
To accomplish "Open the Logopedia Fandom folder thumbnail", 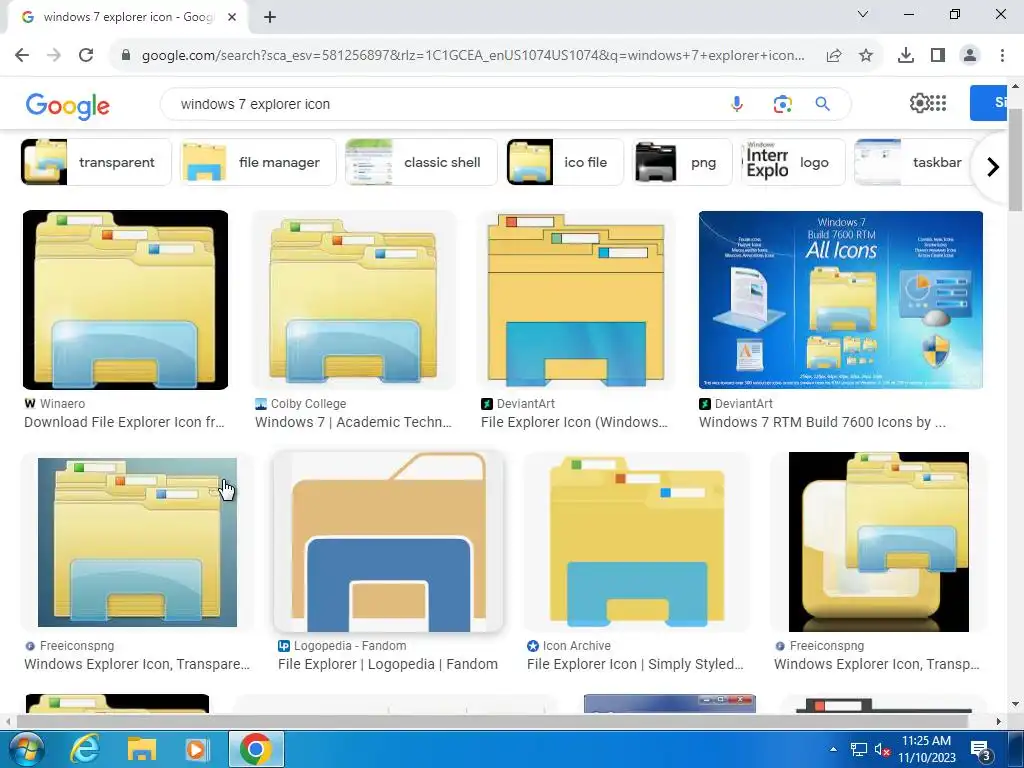I will [389, 541].
